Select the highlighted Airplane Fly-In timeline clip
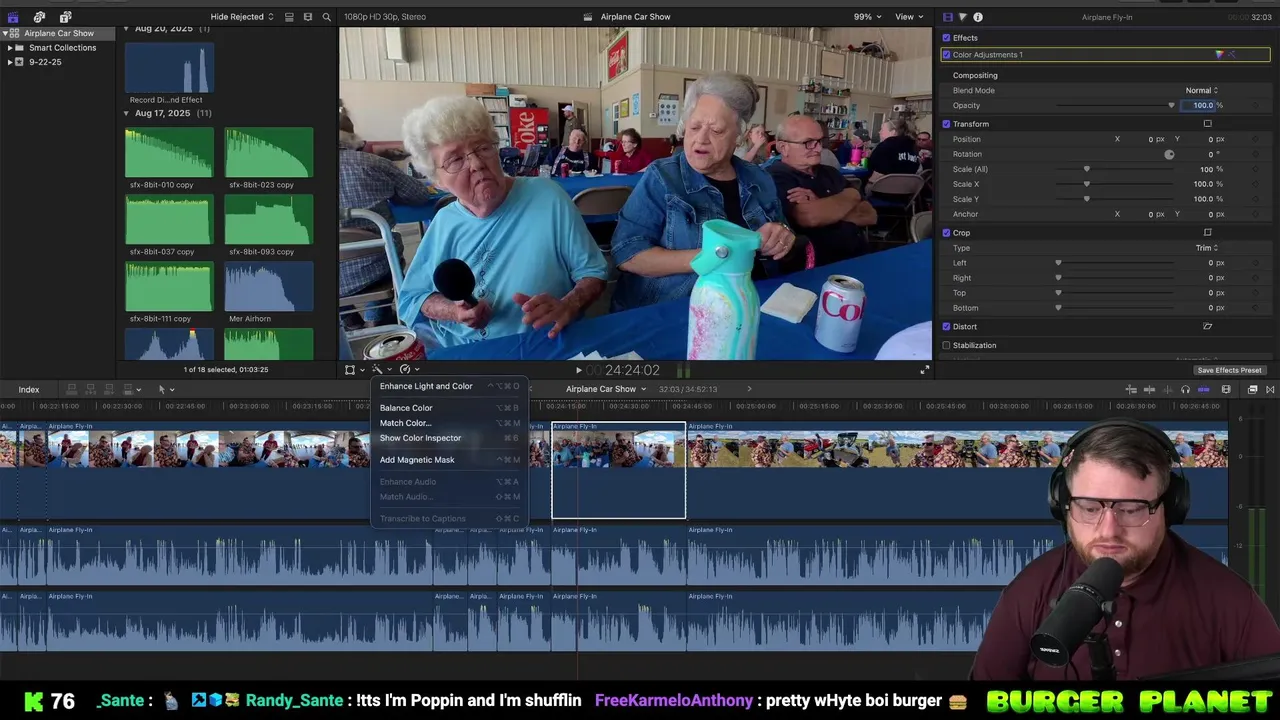The height and width of the screenshot is (720, 1280). (x=619, y=471)
